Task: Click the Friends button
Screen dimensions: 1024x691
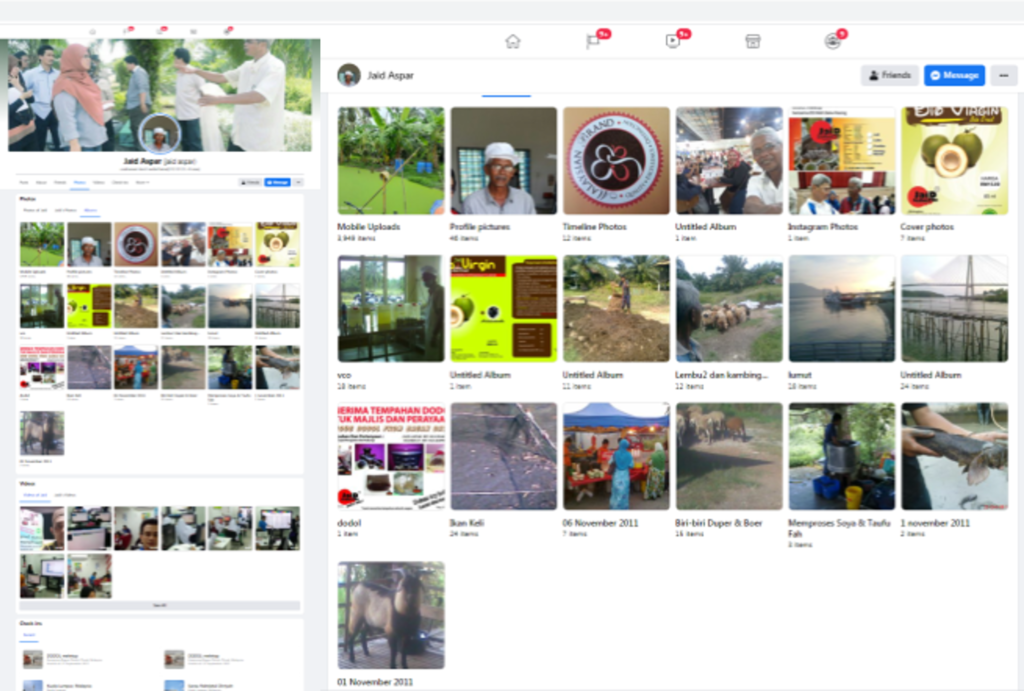Action: pos(889,75)
